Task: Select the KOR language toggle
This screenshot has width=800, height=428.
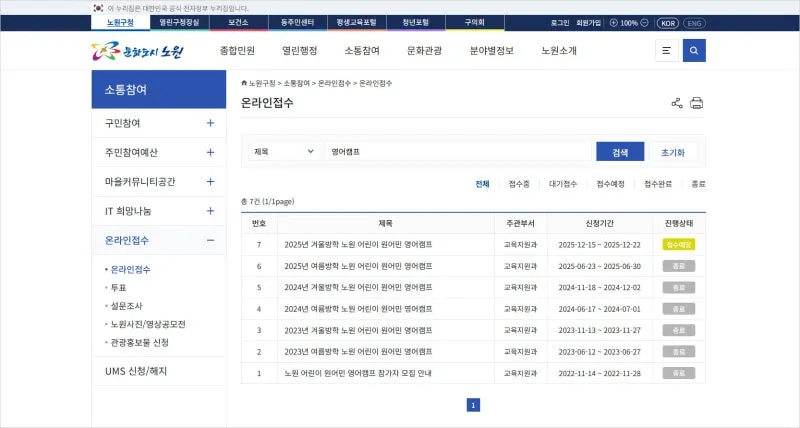Action: tap(667, 22)
